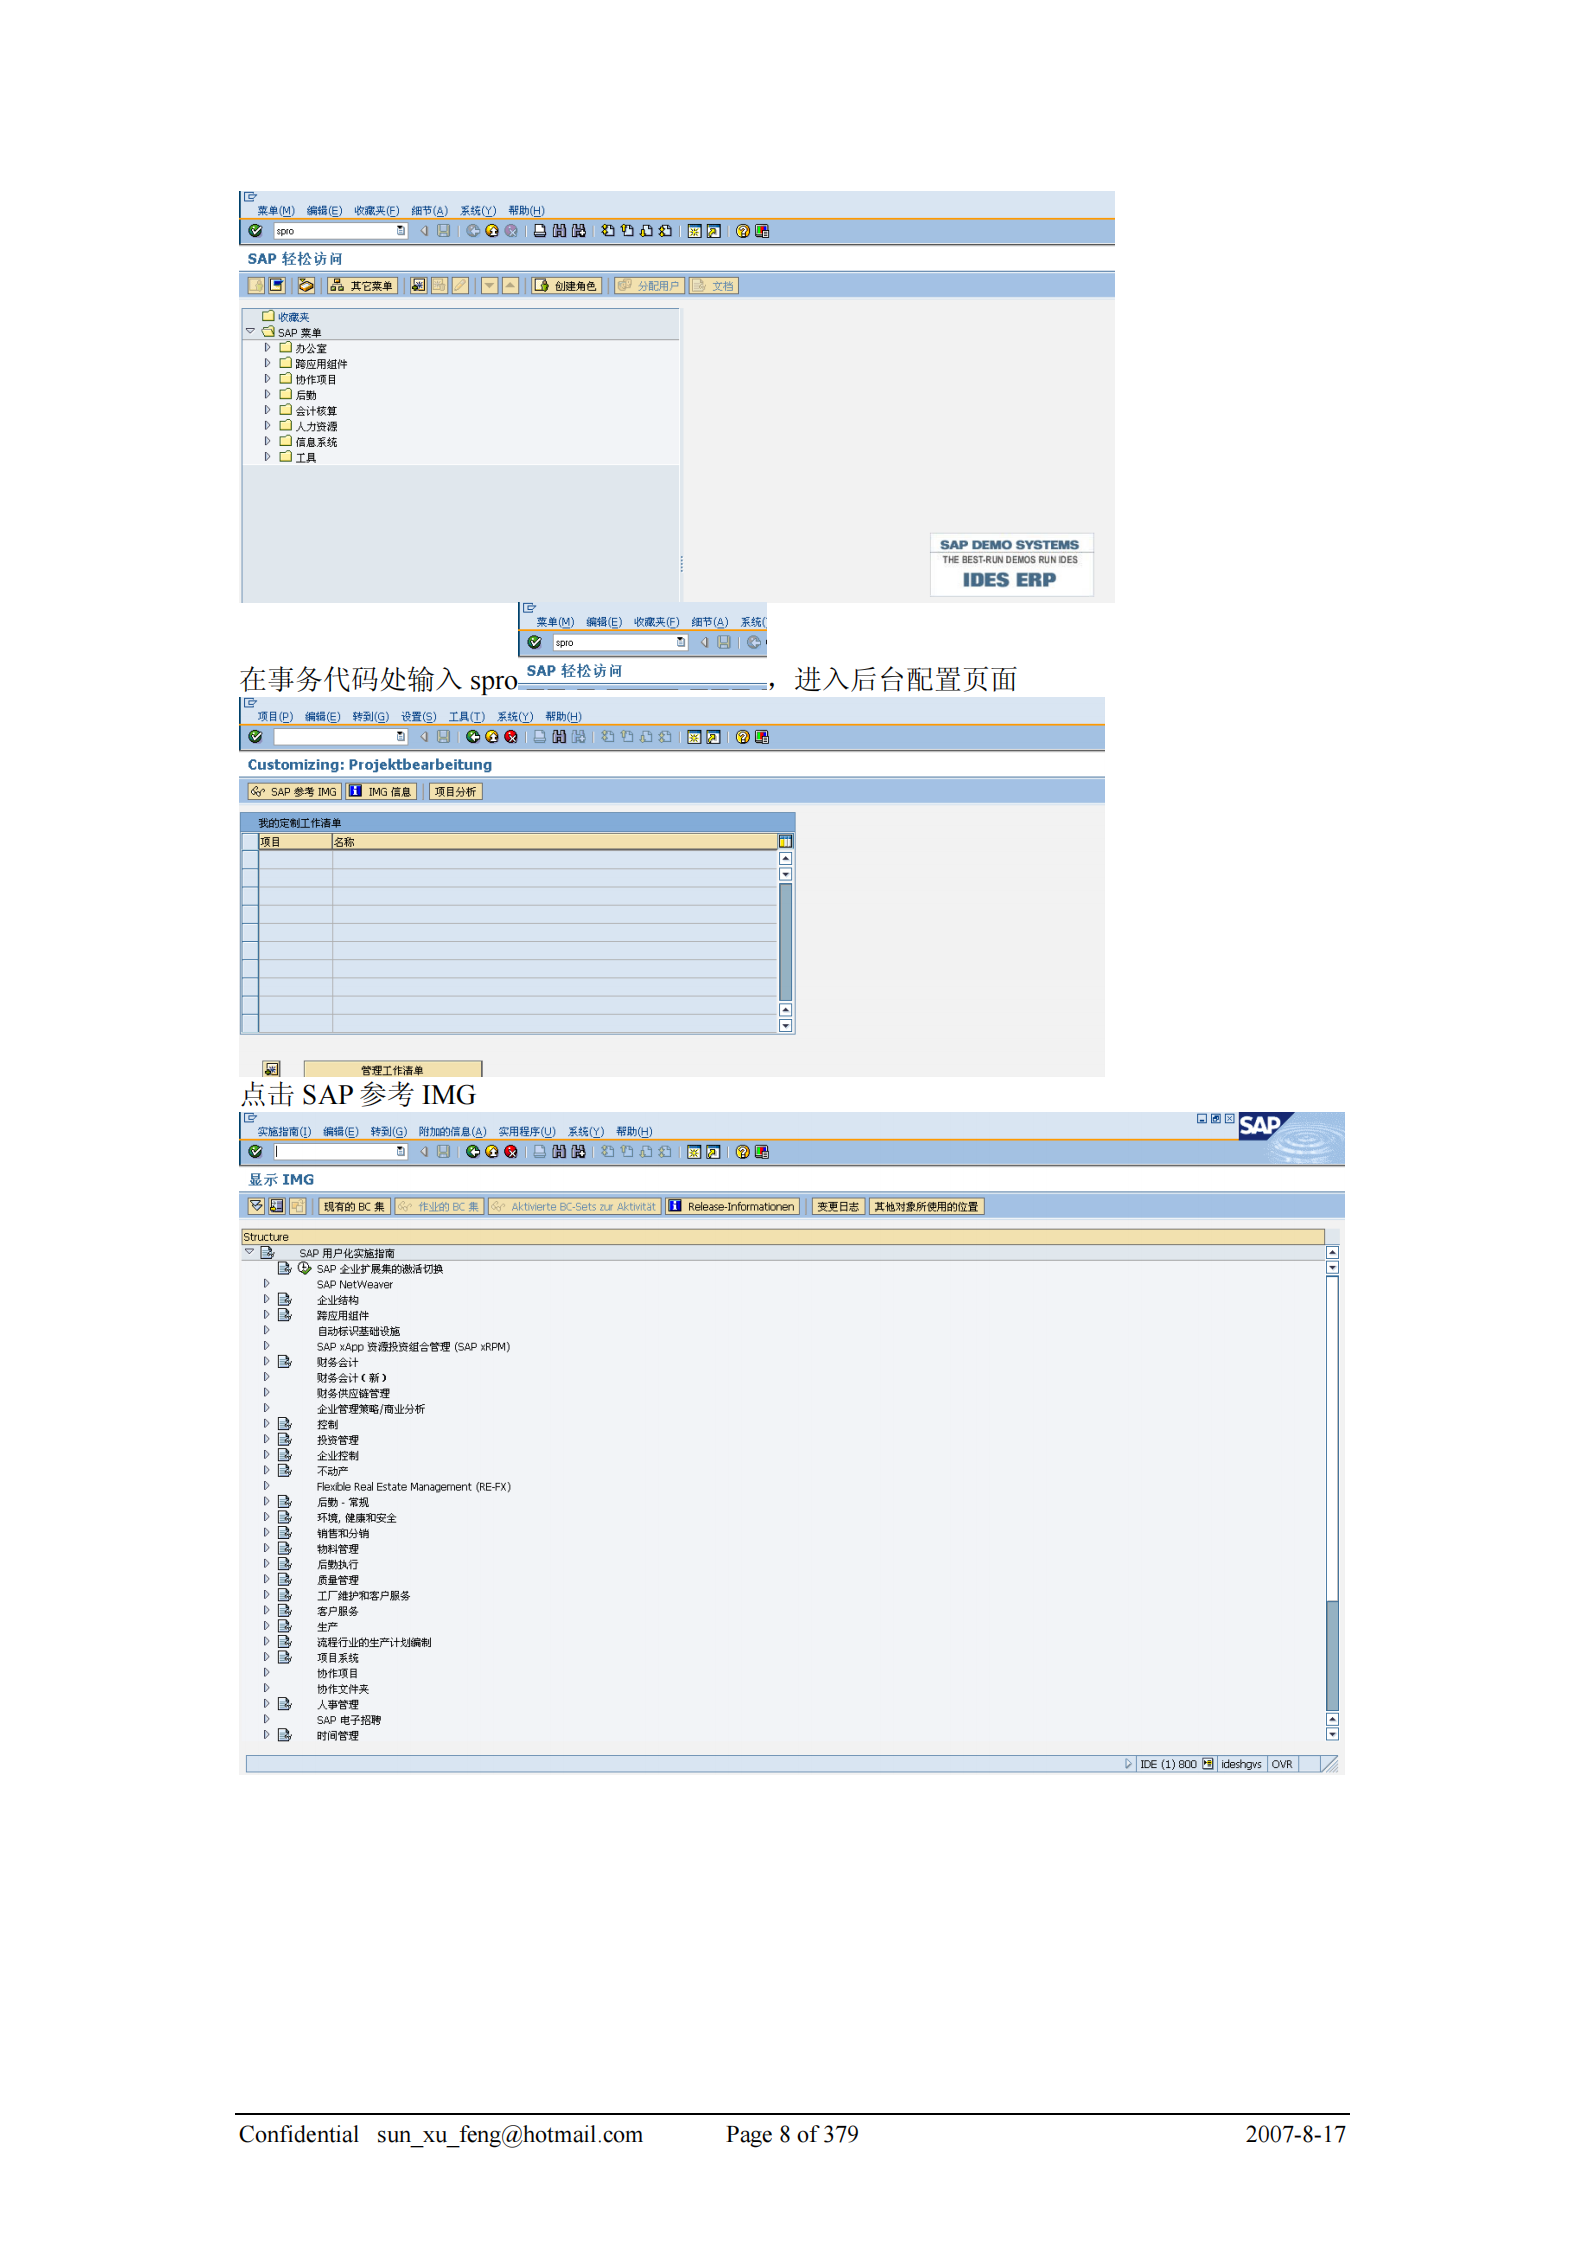Click Release-Informationen button
Screen dimensions: 1585x2244
(733, 1207)
